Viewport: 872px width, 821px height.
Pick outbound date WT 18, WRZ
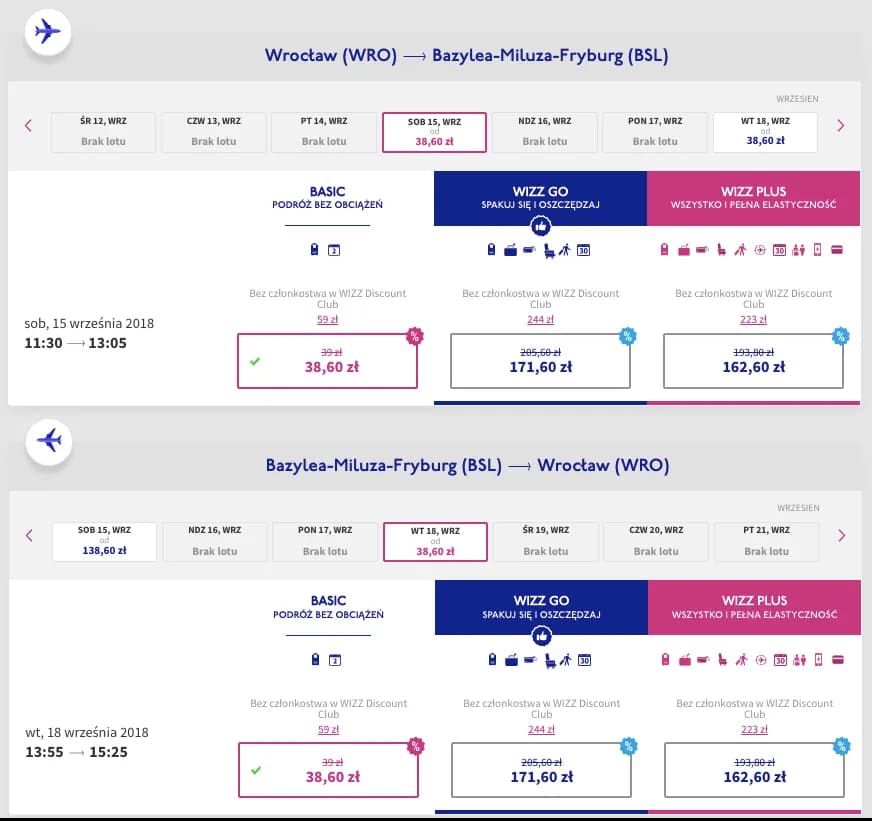tap(765, 131)
